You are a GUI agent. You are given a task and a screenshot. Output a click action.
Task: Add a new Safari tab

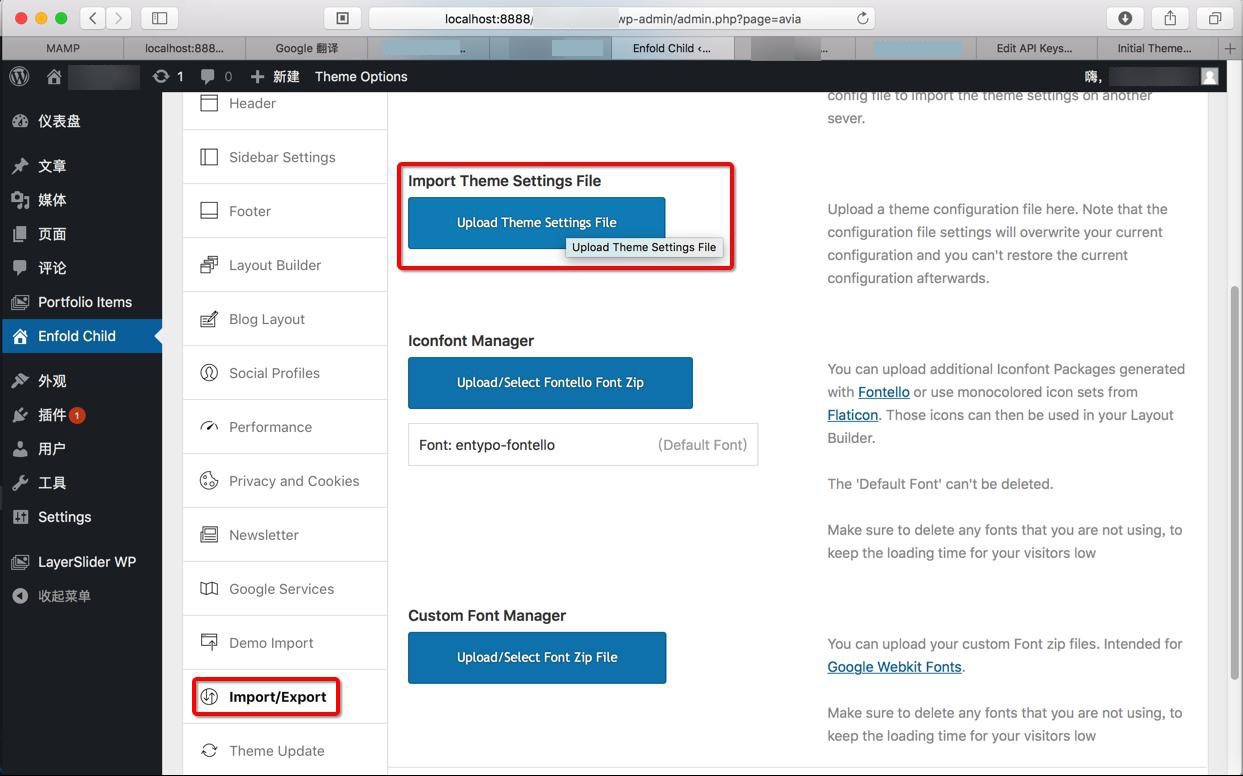(1230, 48)
